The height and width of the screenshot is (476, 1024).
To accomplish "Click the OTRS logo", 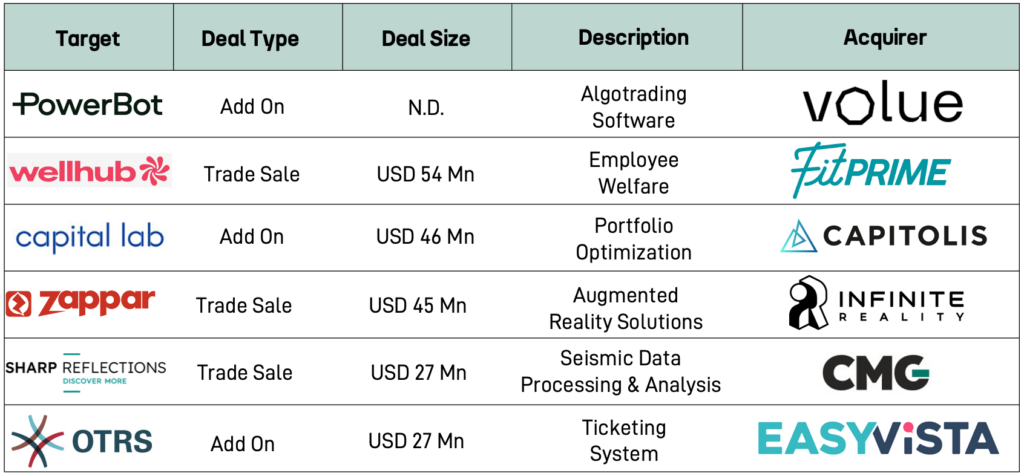I will point(82,440).
